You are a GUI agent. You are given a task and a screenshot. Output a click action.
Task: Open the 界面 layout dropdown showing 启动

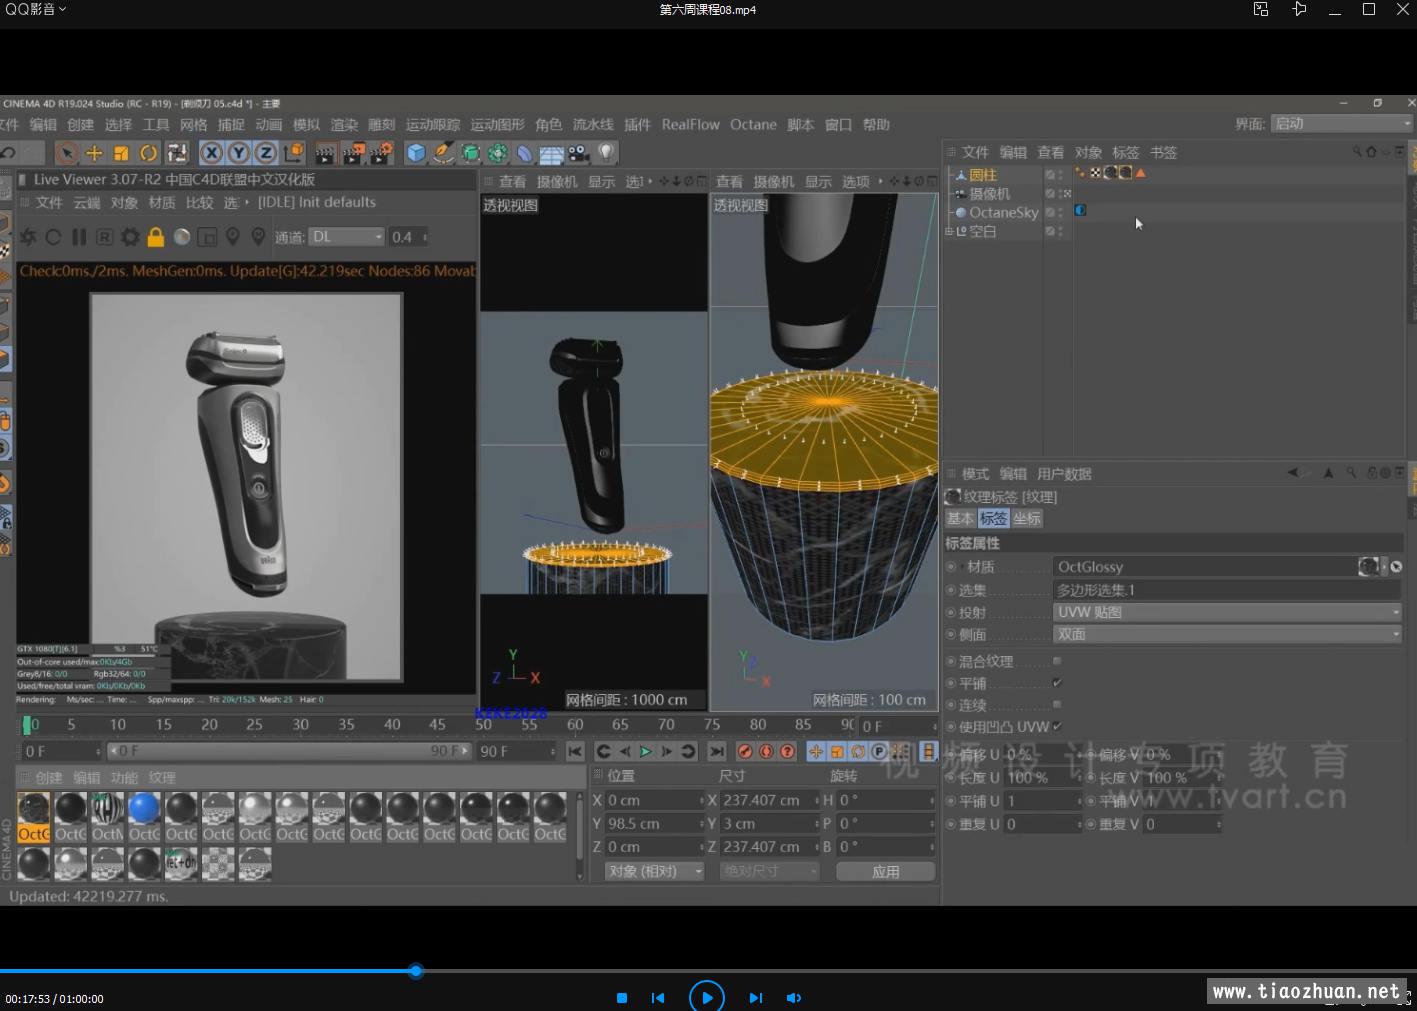pyautogui.click(x=1342, y=123)
